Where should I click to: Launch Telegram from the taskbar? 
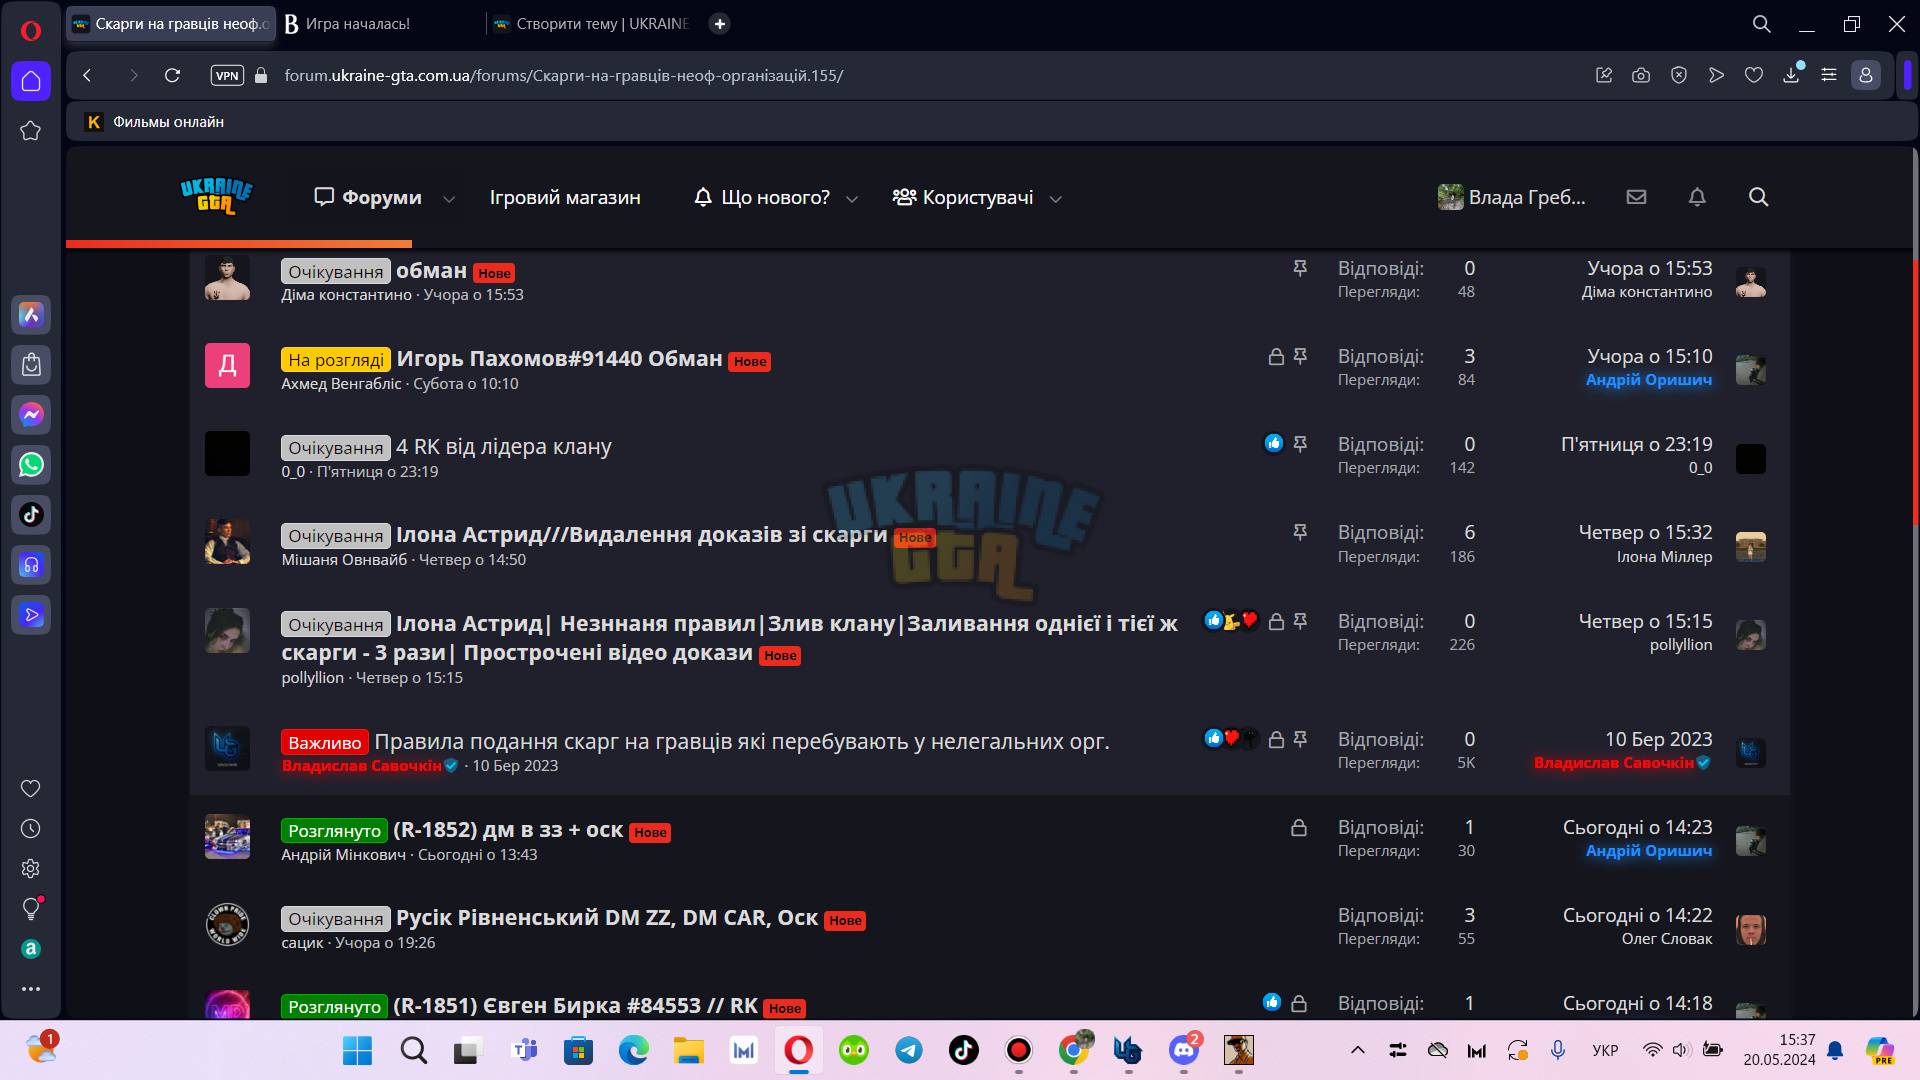point(909,1050)
